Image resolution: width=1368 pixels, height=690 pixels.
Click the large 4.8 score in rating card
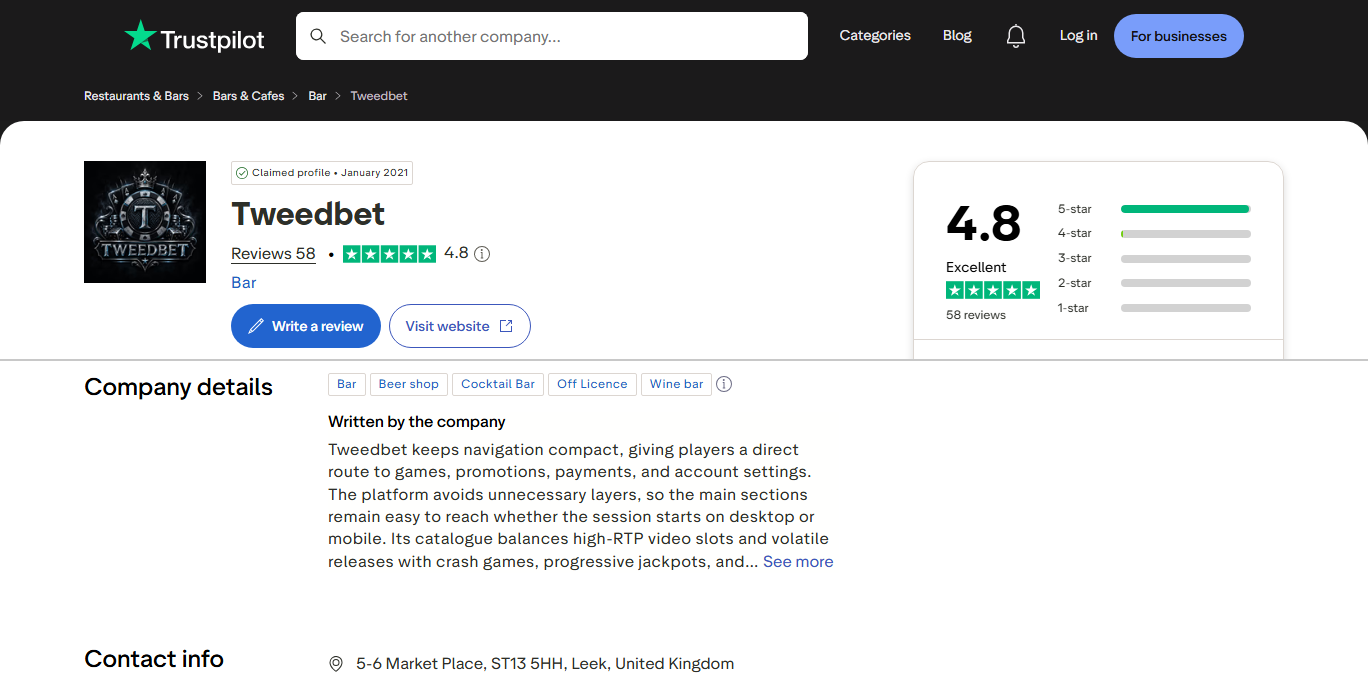point(984,223)
